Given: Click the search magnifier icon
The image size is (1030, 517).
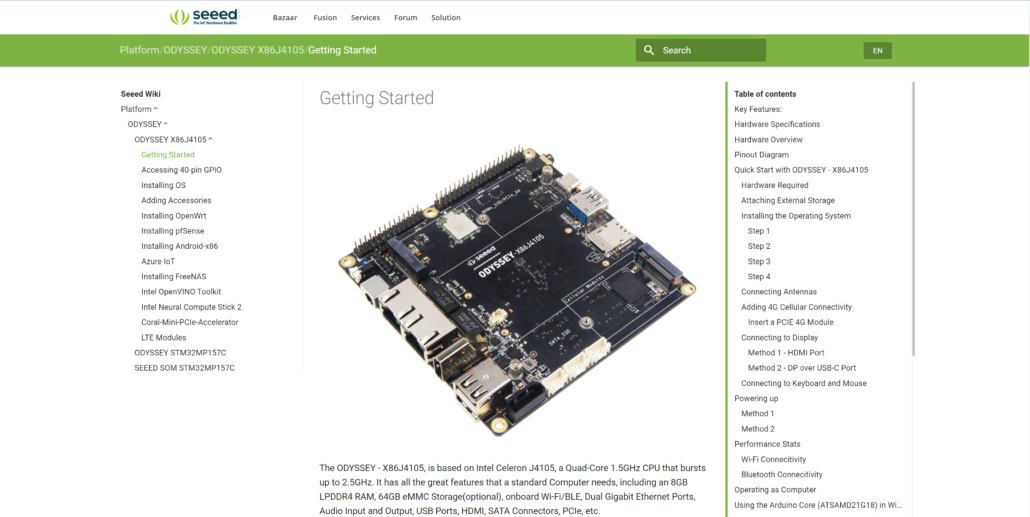Looking at the screenshot, I should [649, 50].
